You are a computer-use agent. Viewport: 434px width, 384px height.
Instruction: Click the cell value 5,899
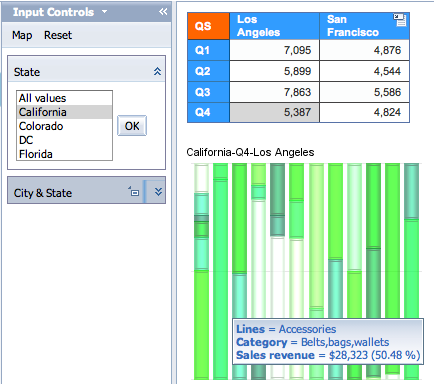pos(274,71)
